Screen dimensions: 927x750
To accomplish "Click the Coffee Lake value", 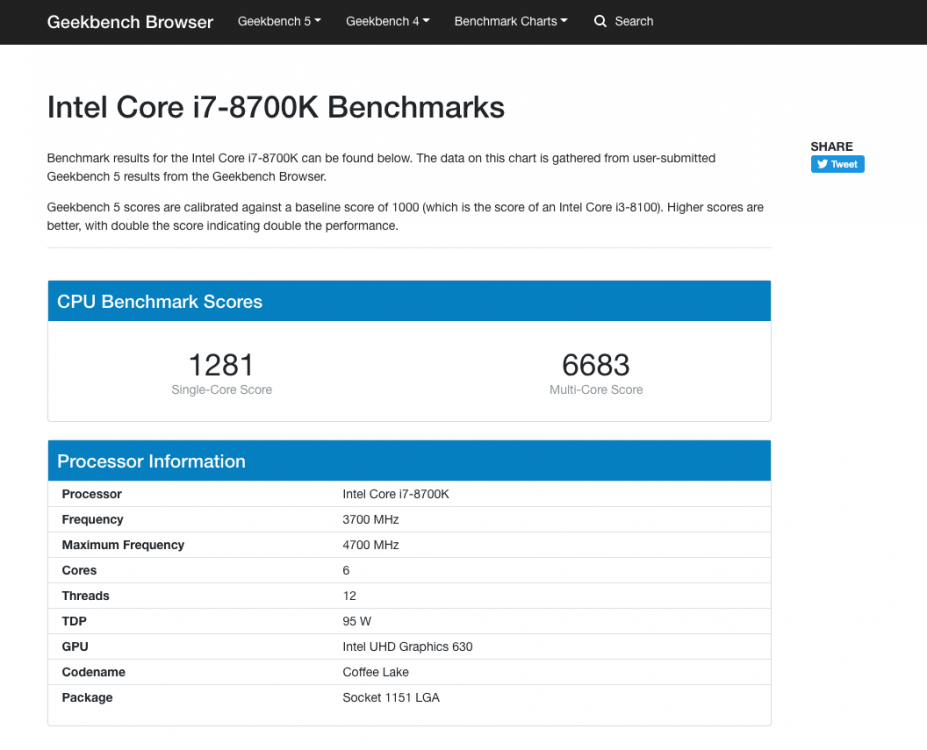I will coord(375,672).
